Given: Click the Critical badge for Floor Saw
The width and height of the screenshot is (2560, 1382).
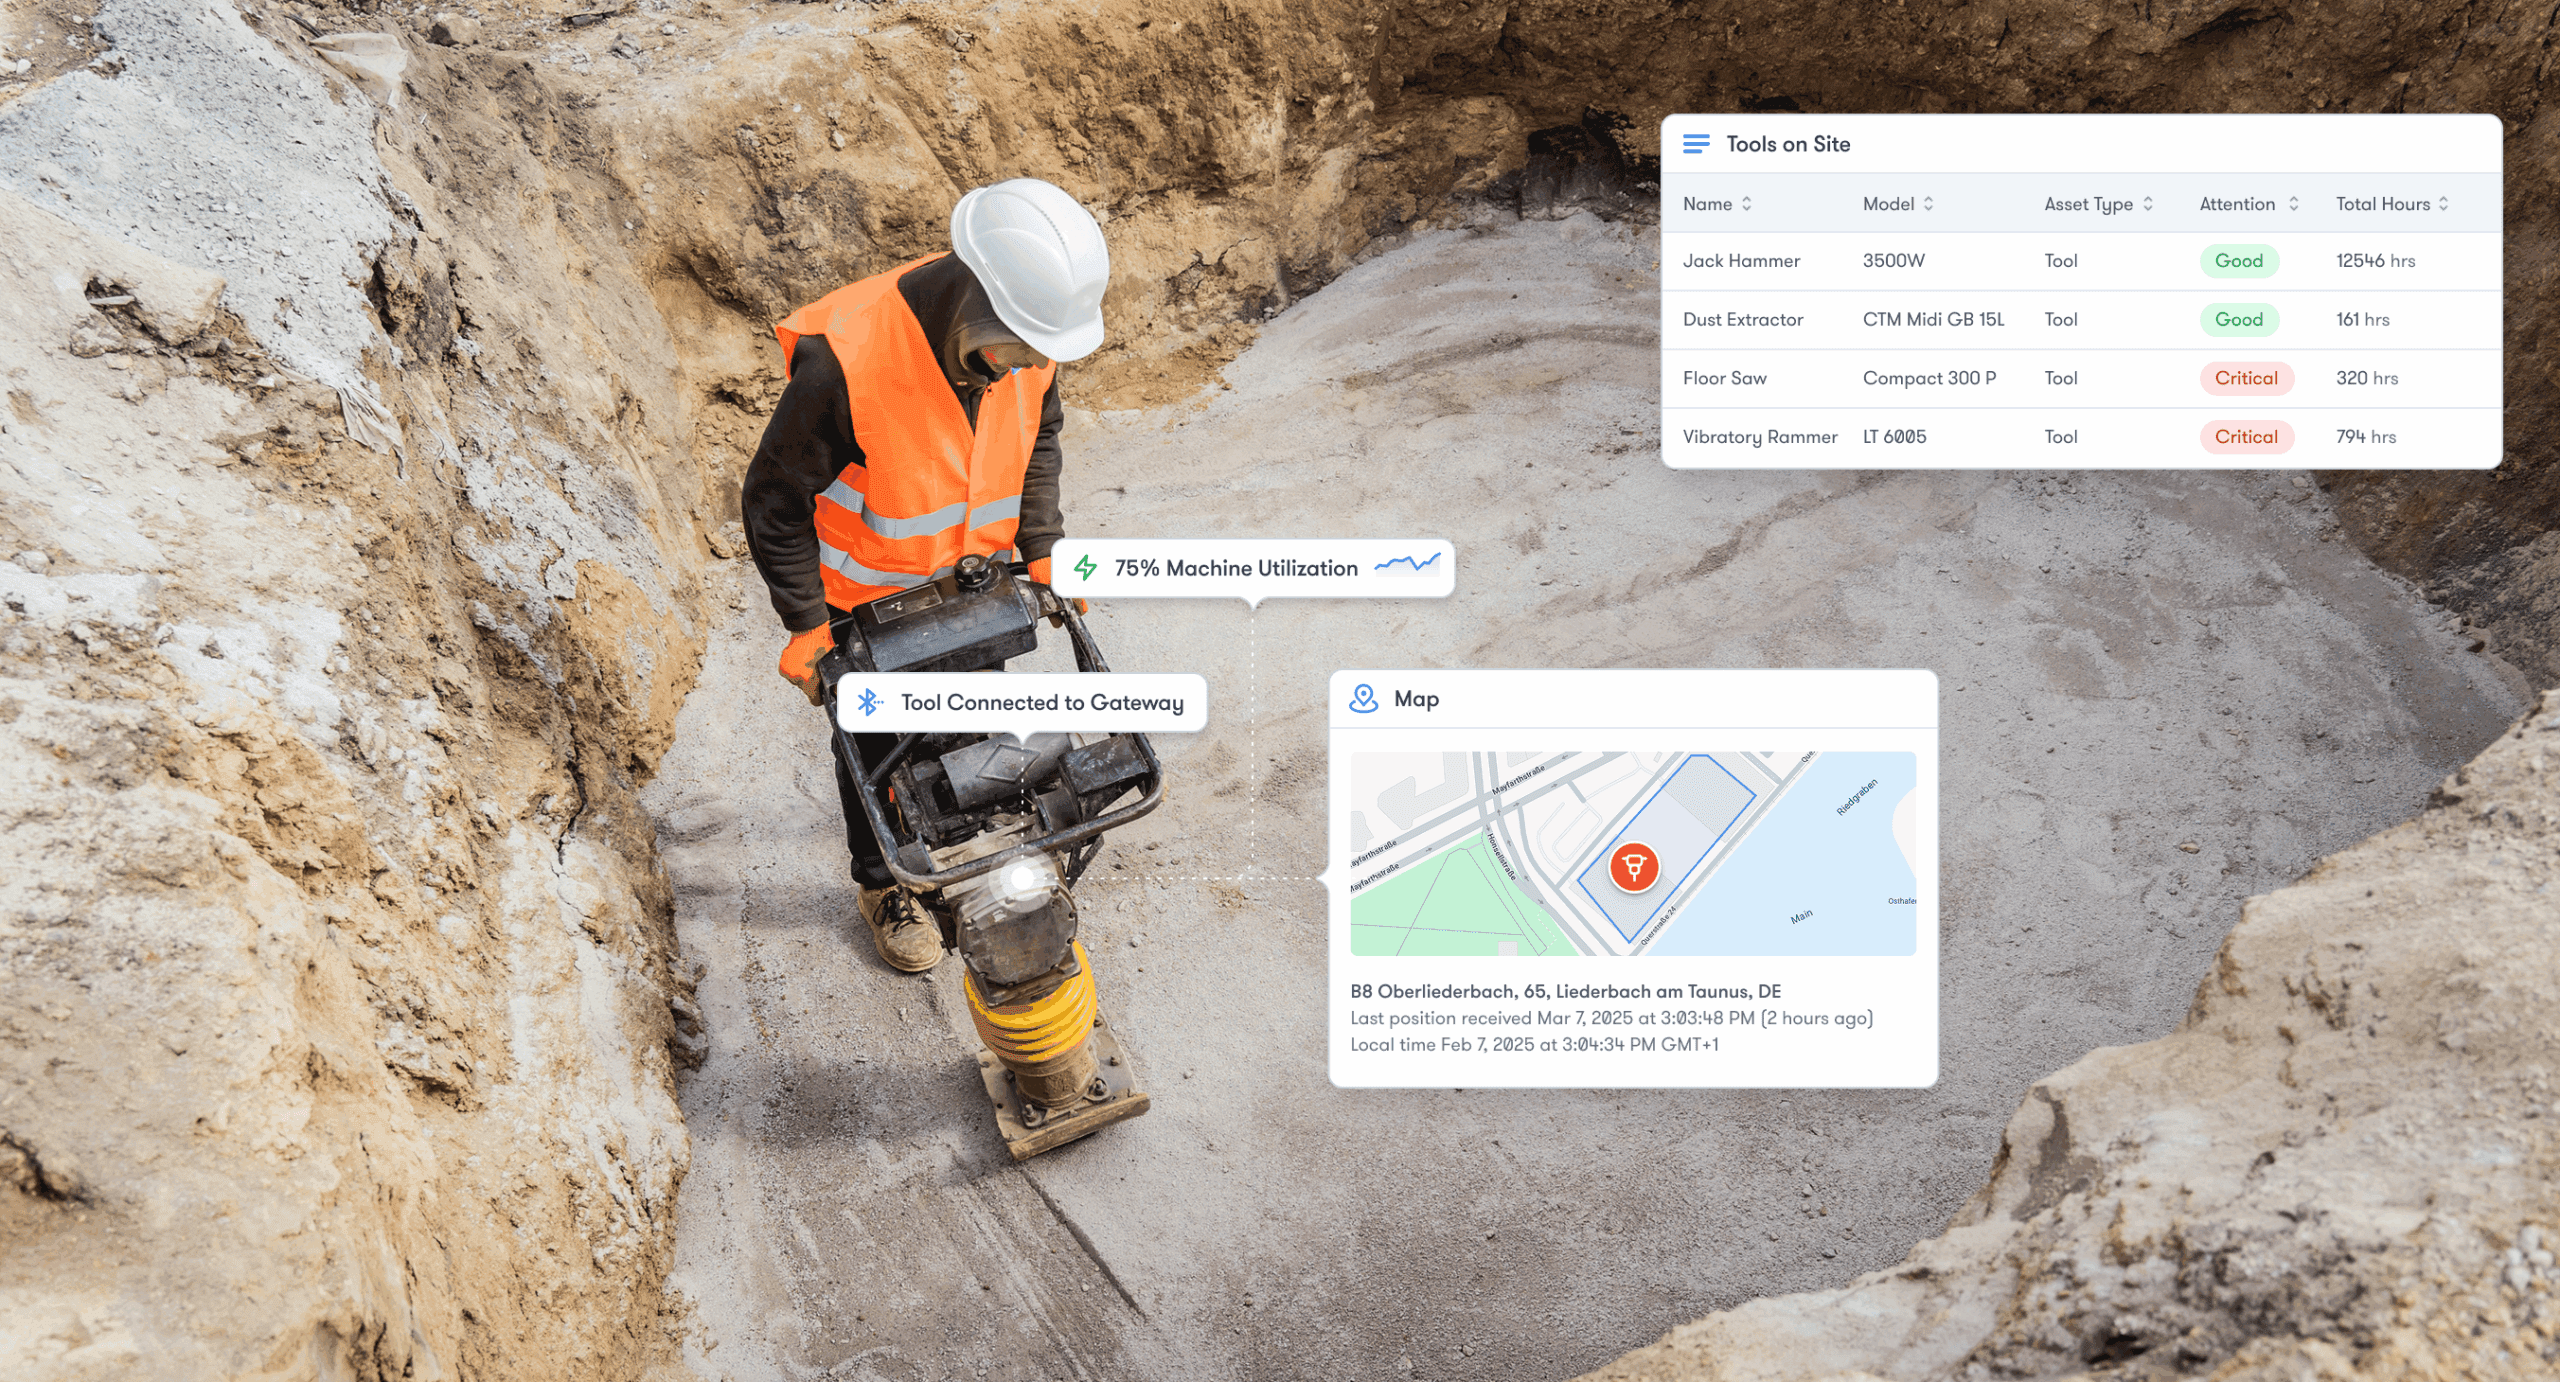Looking at the screenshot, I should pos(2245,378).
